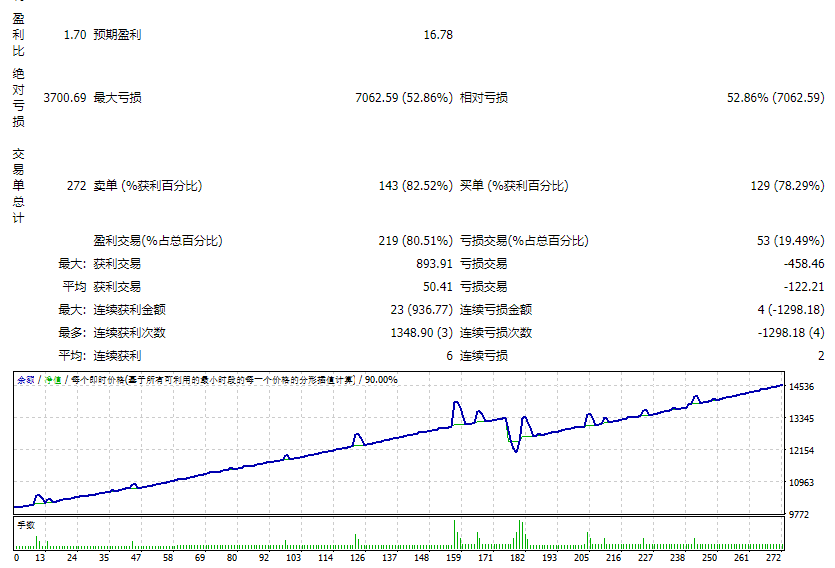Click the expected payoff value 16.78
This screenshot has height=568, width=835.
point(438,35)
